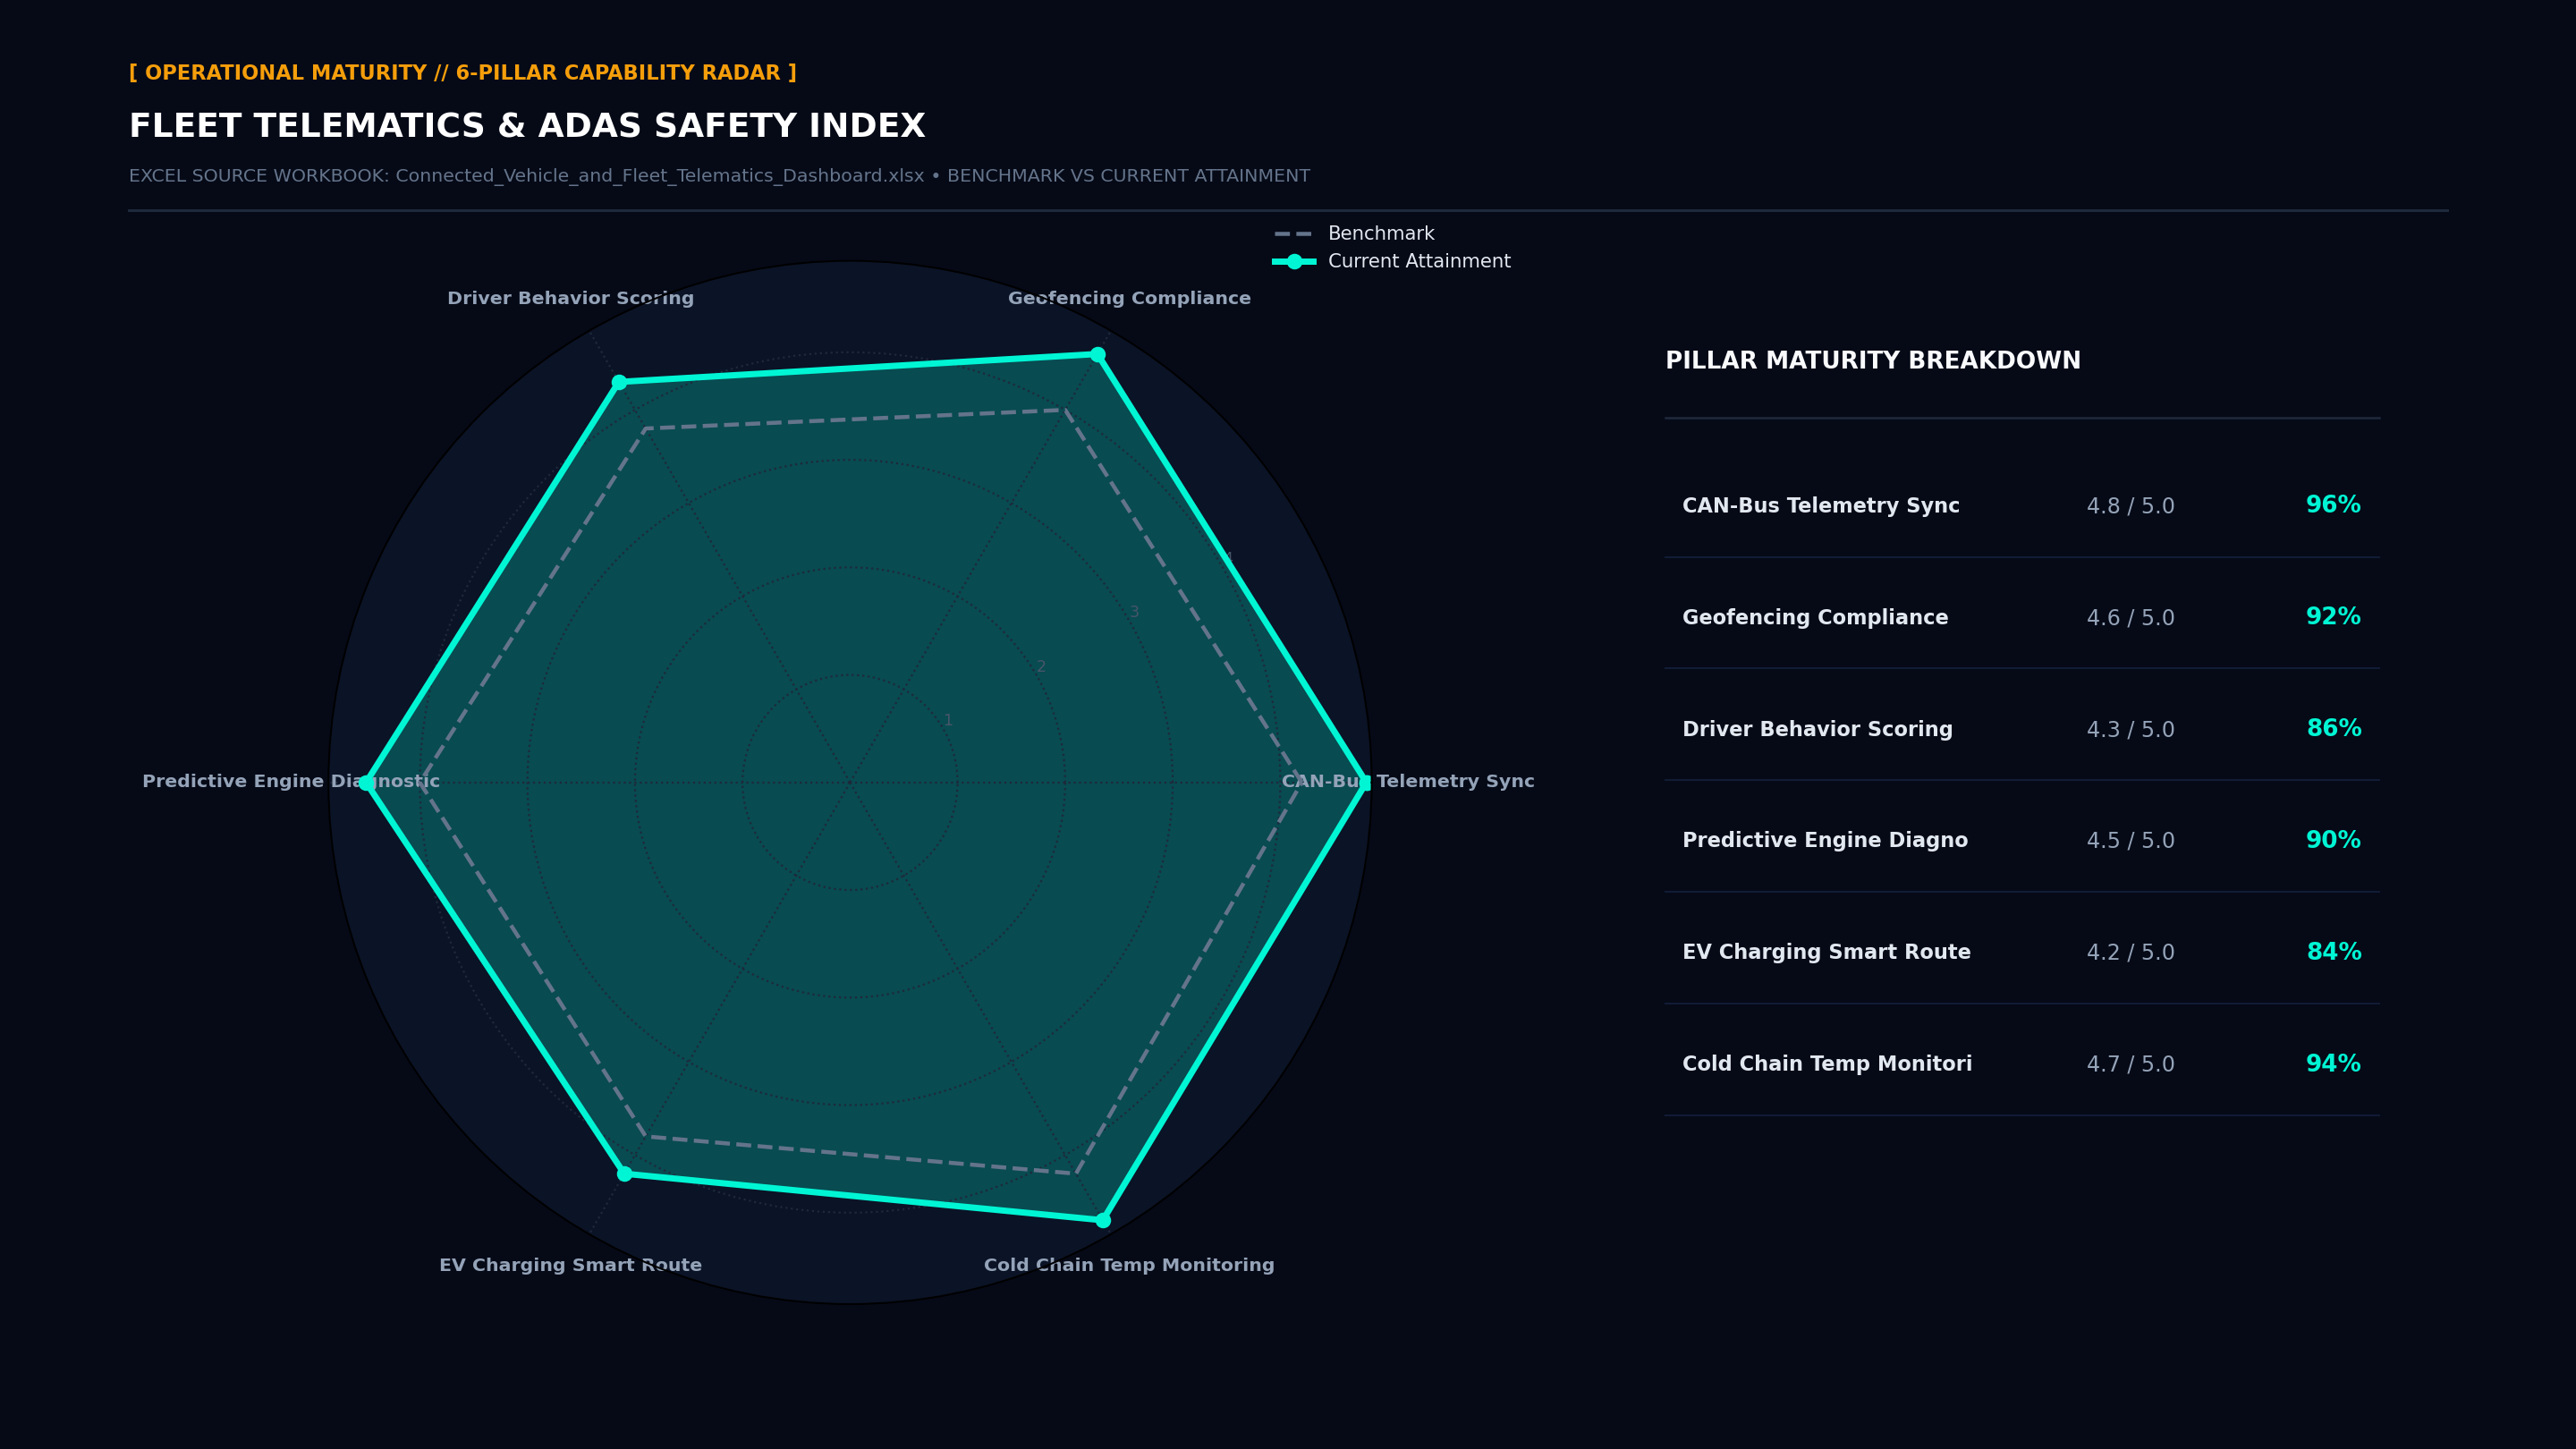Click the CAN-Bus Telemetry attainment data point
Viewport: 2576px width, 1449px height.
pyautogui.click(x=1365, y=783)
